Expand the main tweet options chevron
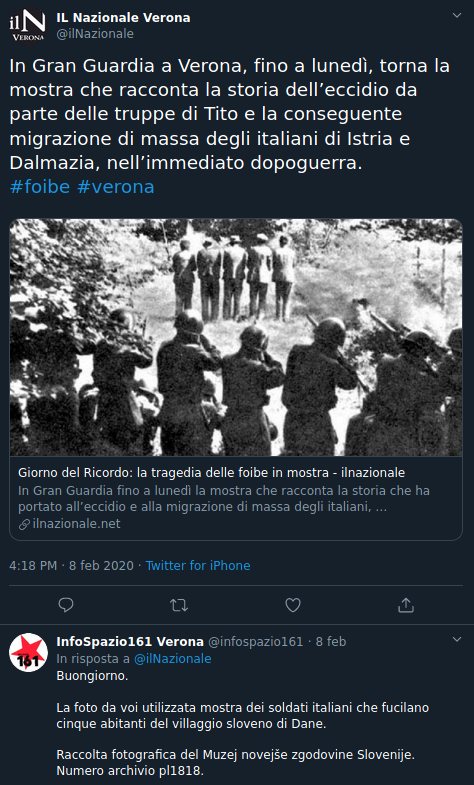The width and height of the screenshot is (474, 785). pyautogui.click(x=456, y=16)
